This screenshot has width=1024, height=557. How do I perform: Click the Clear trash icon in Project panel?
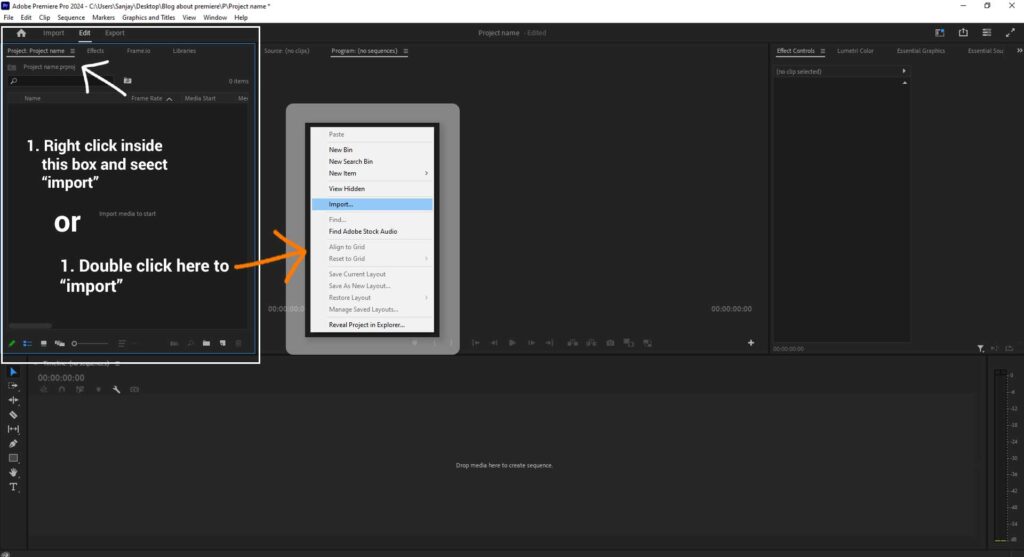tap(238, 343)
